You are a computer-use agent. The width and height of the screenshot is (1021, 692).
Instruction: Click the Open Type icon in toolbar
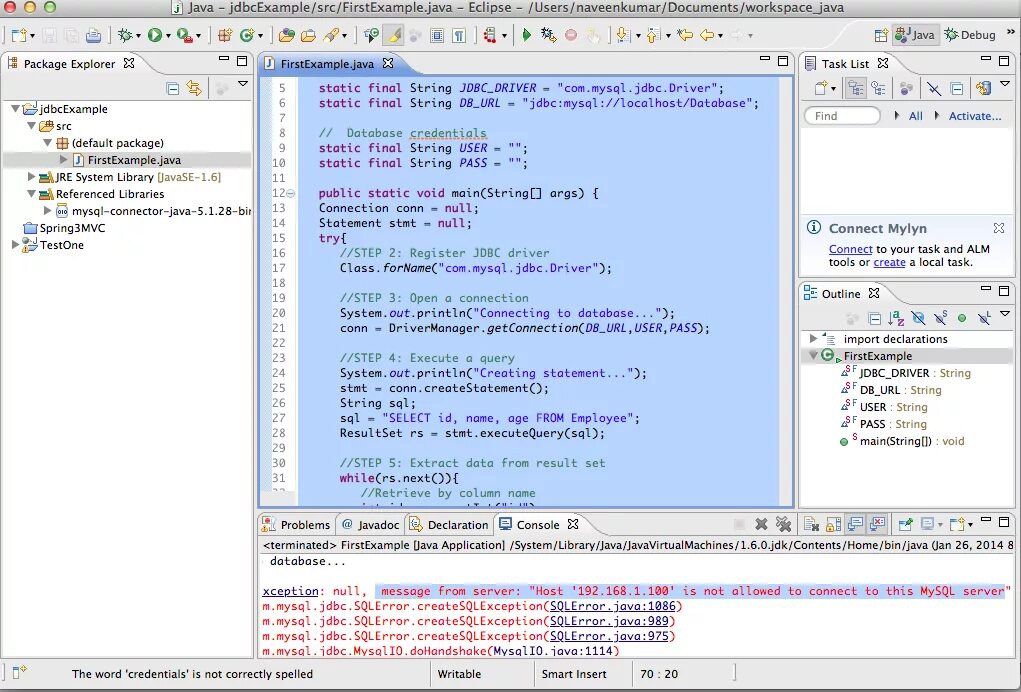[x=286, y=35]
